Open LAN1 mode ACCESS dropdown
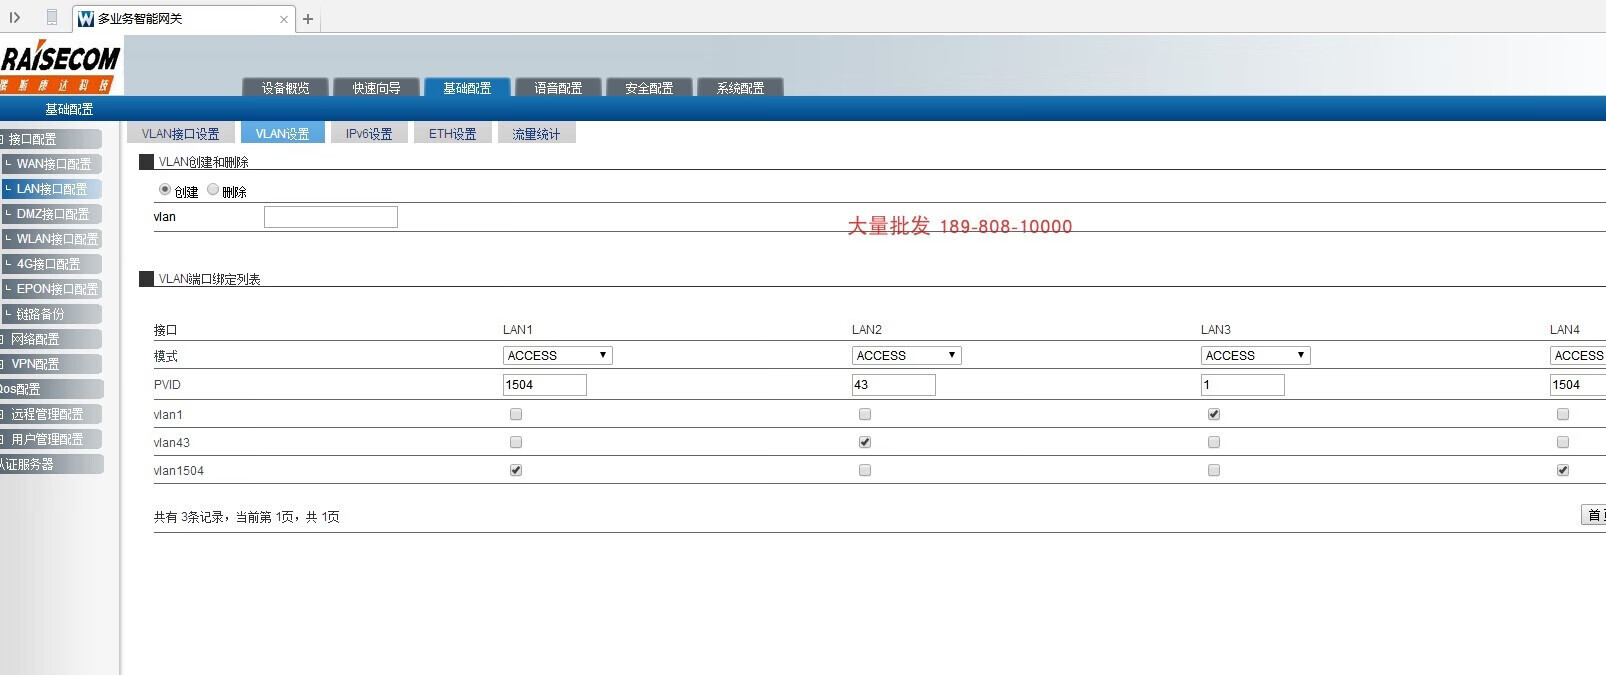The width and height of the screenshot is (1606, 675). coord(557,355)
